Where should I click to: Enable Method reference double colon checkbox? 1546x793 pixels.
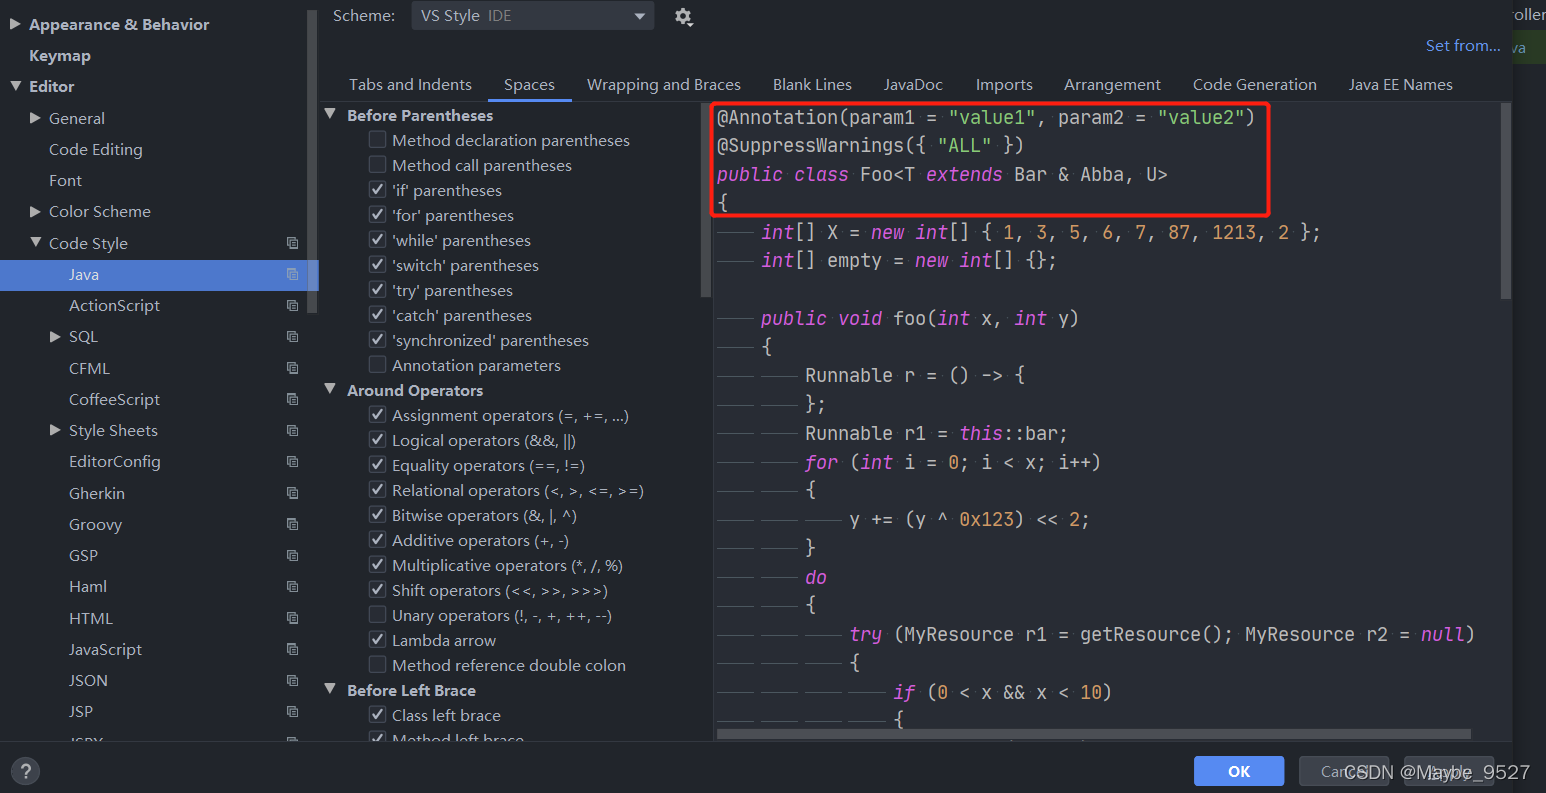click(x=377, y=665)
